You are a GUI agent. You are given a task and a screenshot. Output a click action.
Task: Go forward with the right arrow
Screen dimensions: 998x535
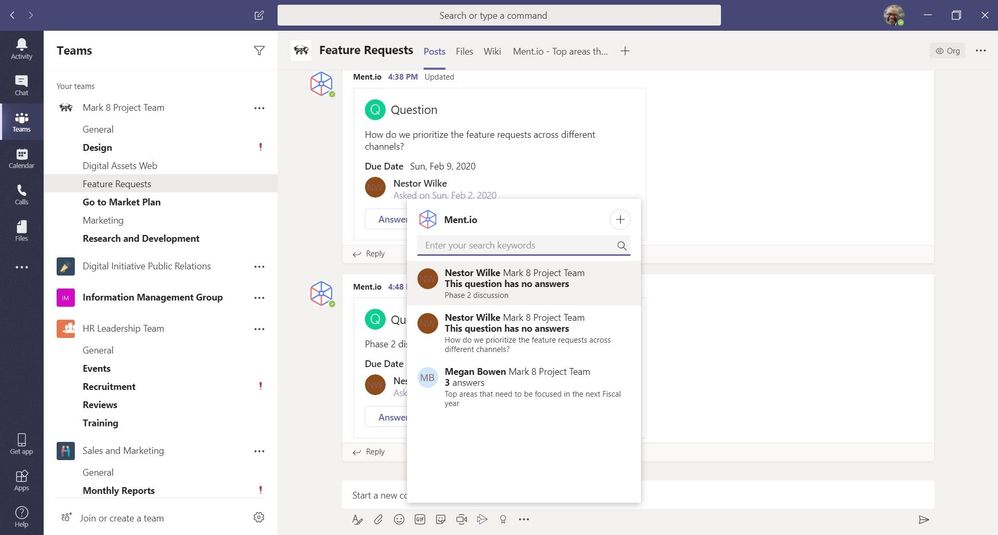tap(31, 15)
